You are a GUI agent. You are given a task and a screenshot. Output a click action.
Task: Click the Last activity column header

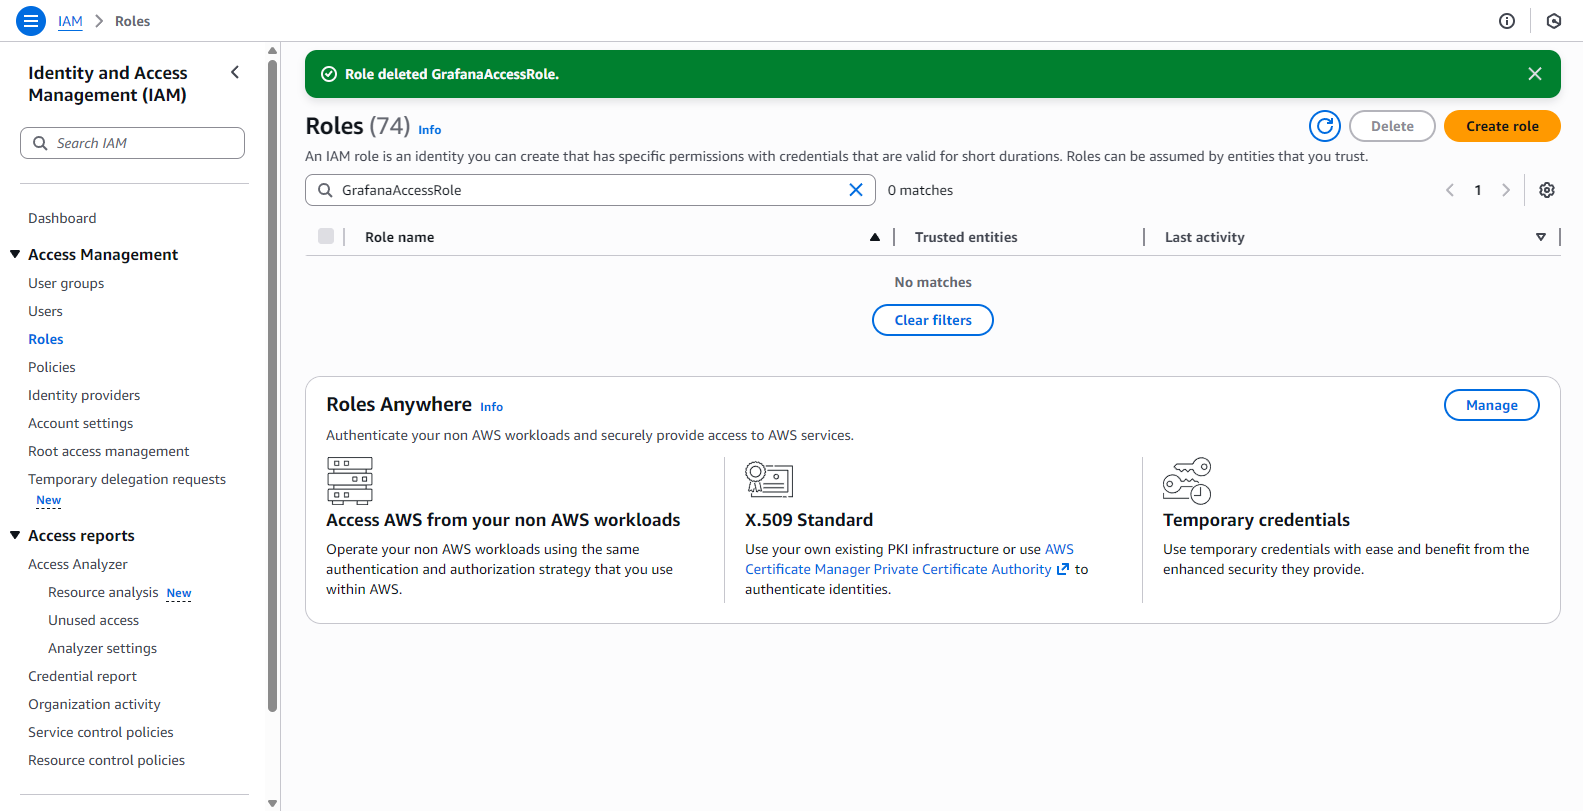[1205, 237]
